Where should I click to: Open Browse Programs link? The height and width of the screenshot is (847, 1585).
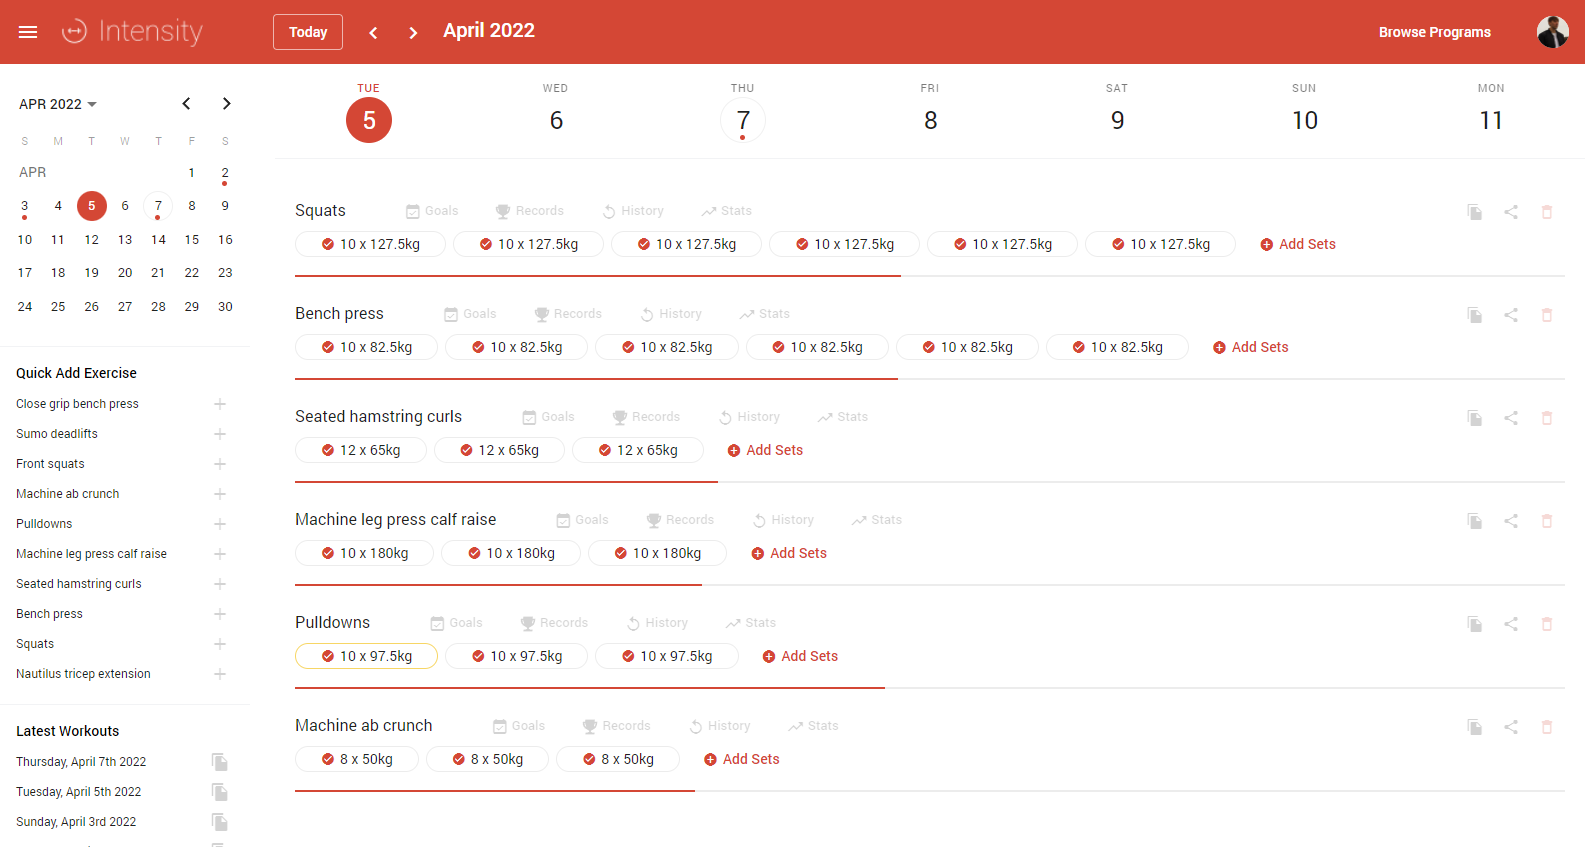coord(1434,32)
